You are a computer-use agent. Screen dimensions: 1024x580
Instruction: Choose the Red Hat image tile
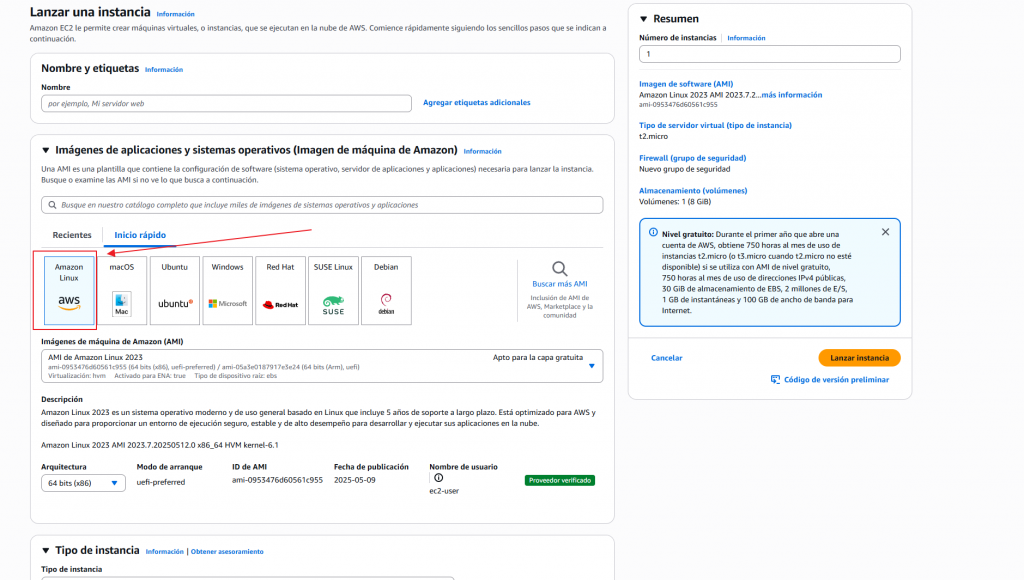click(280, 290)
